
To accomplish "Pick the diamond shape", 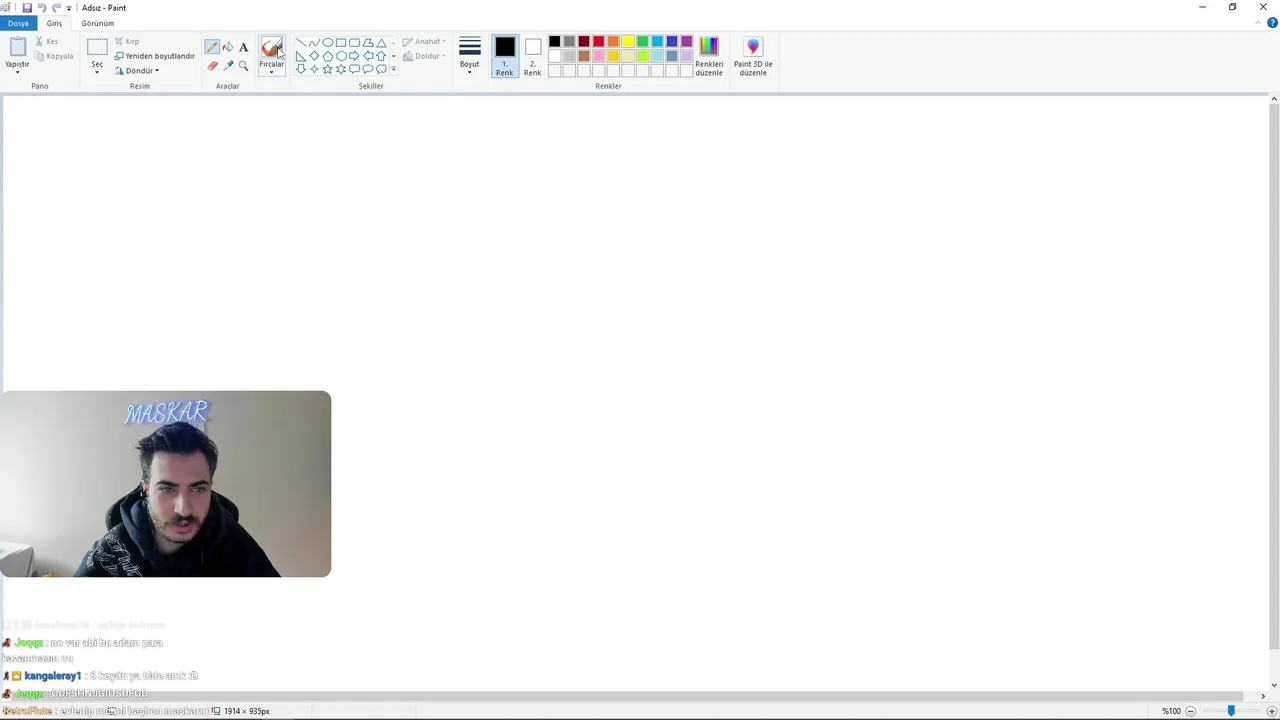I will 314,56.
